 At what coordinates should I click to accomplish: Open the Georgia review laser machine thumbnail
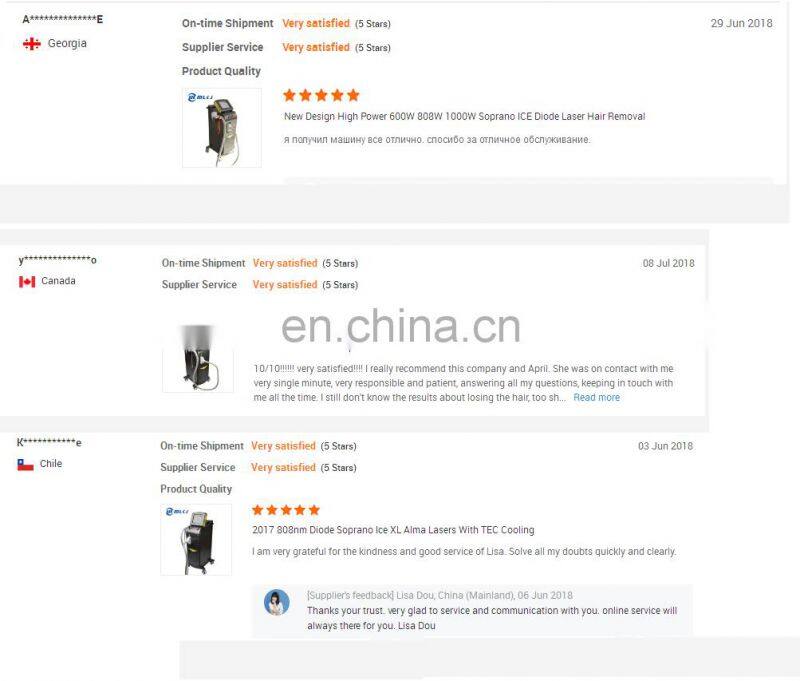(x=222, y=128)
